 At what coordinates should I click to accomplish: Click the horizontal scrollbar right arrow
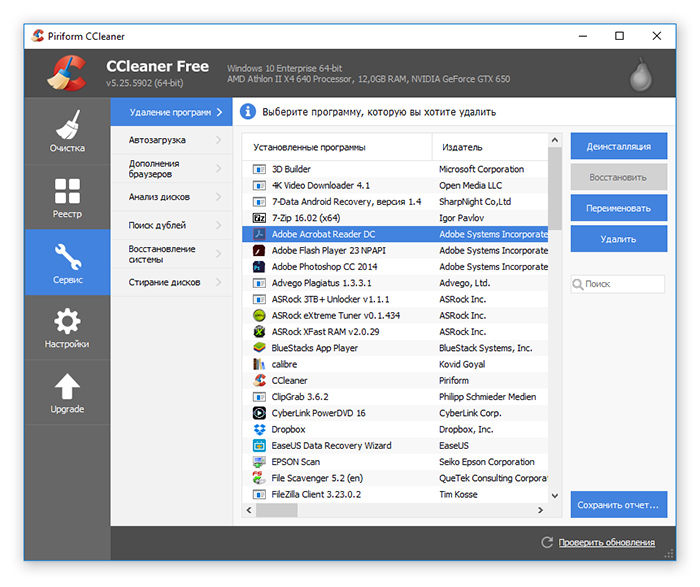click(541, 510)
